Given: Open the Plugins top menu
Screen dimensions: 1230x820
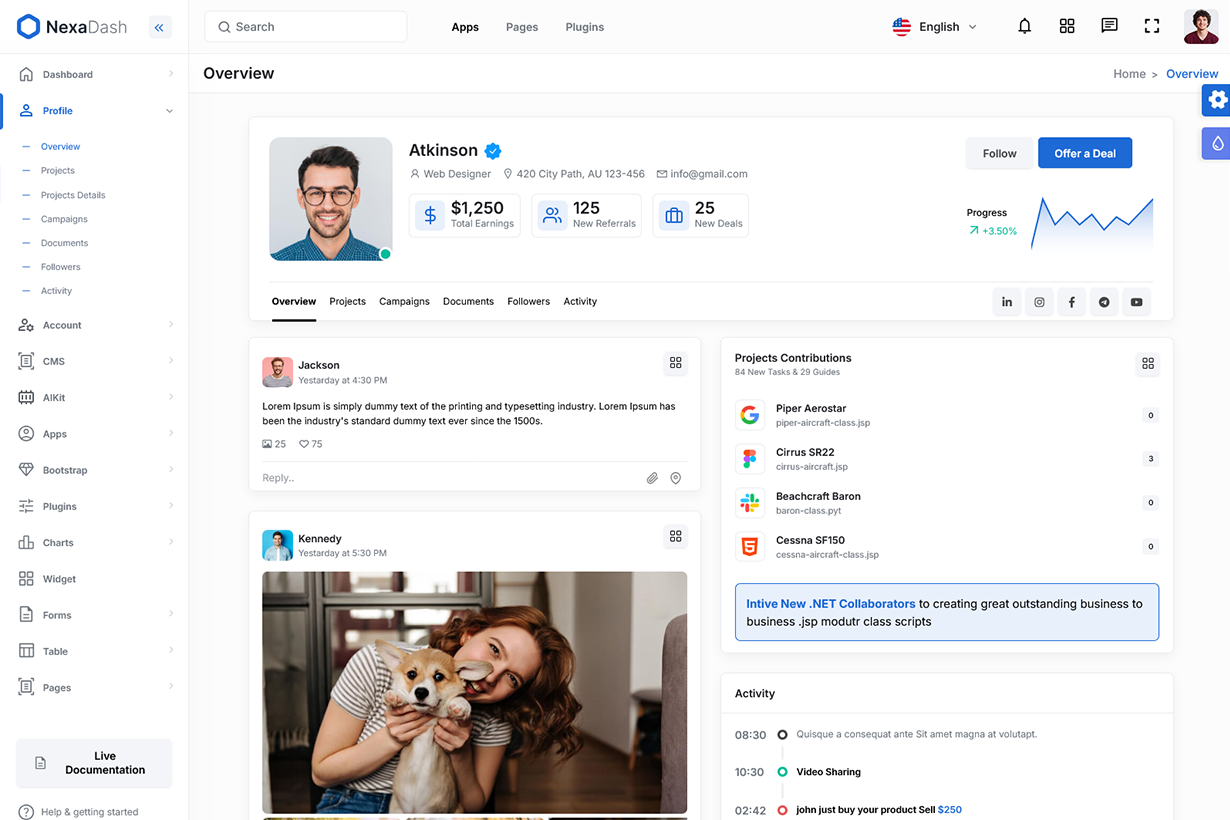Looking at the screenshot, I should click(584, 27).
